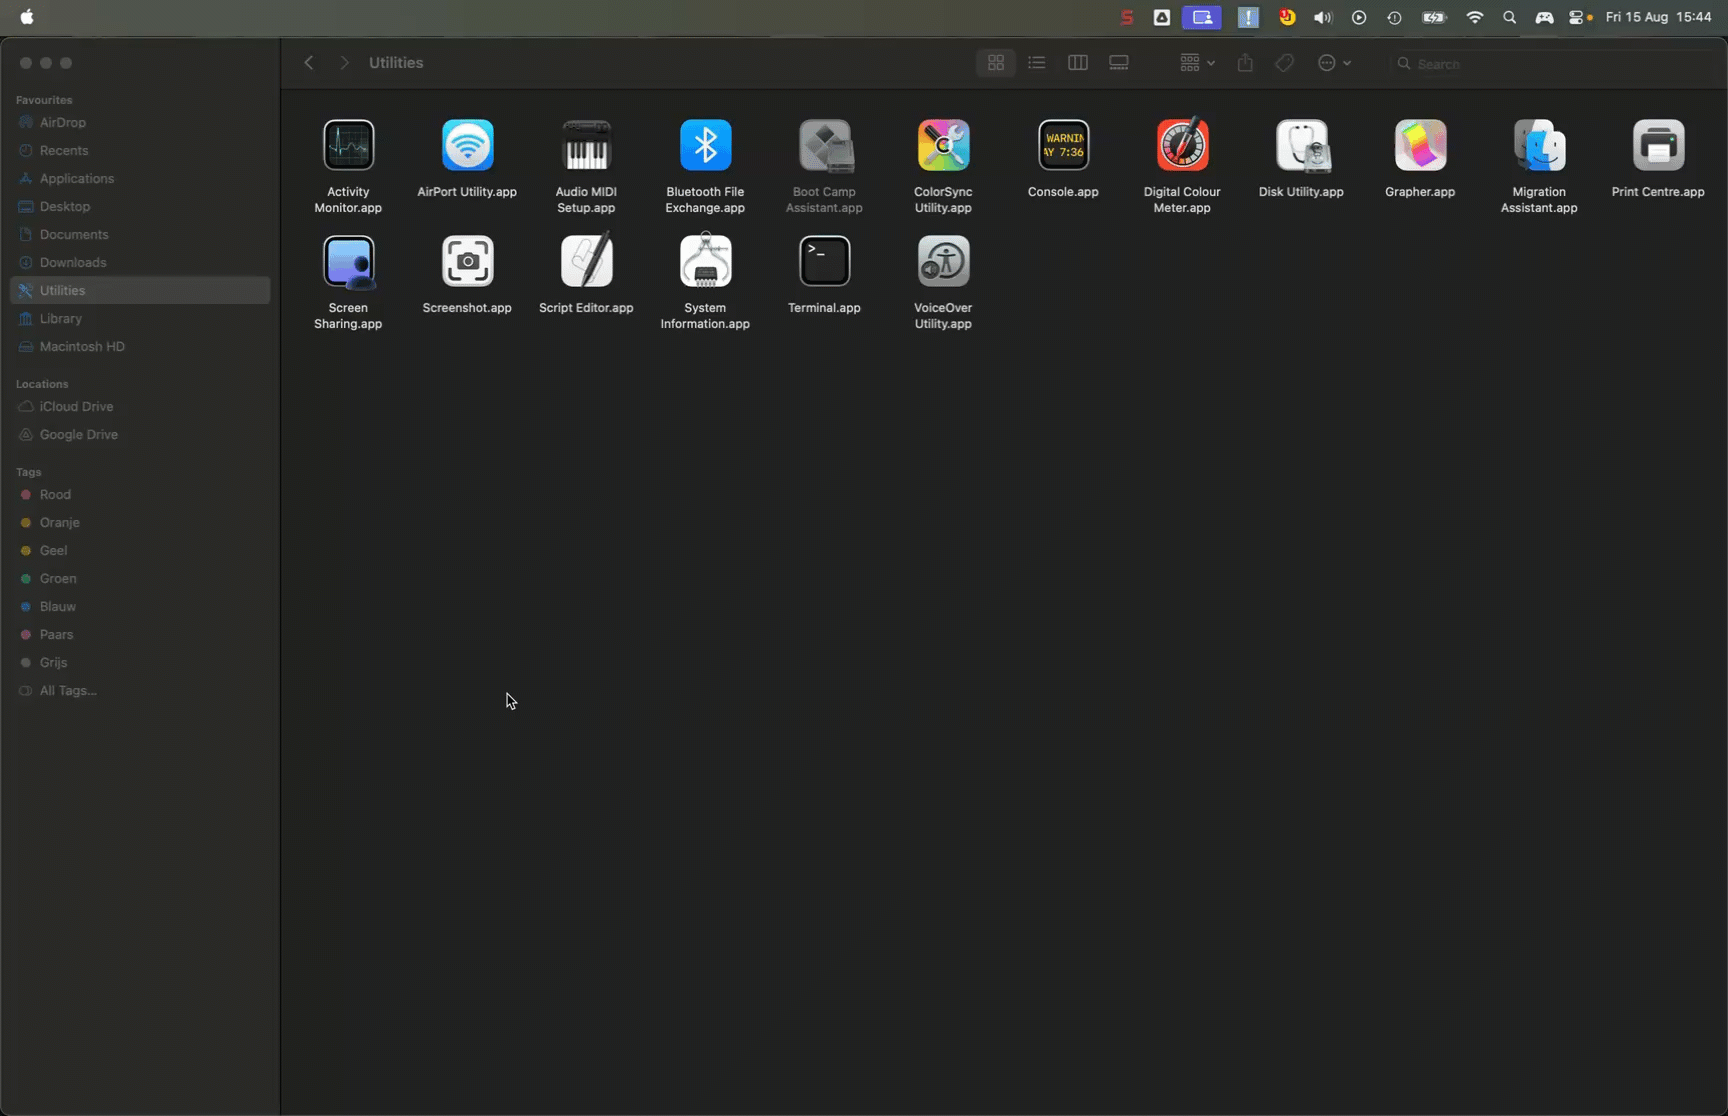Show All Tags… in the sidebar
Screen dimensions: 1728x1116
click(140, 690)
